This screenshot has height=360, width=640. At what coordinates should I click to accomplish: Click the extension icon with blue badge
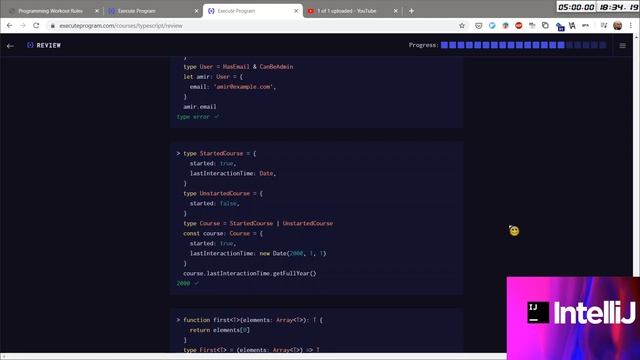click(560, 27)
